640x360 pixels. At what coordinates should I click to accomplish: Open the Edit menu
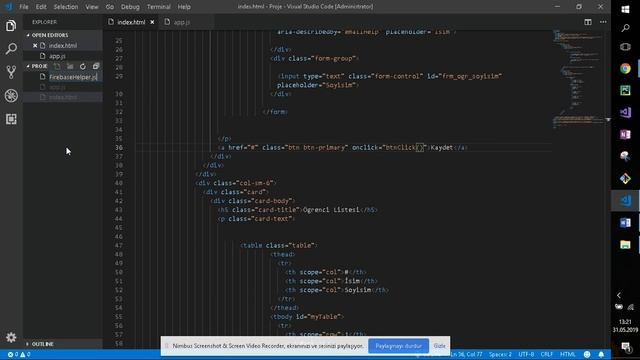tap(41, 7)
